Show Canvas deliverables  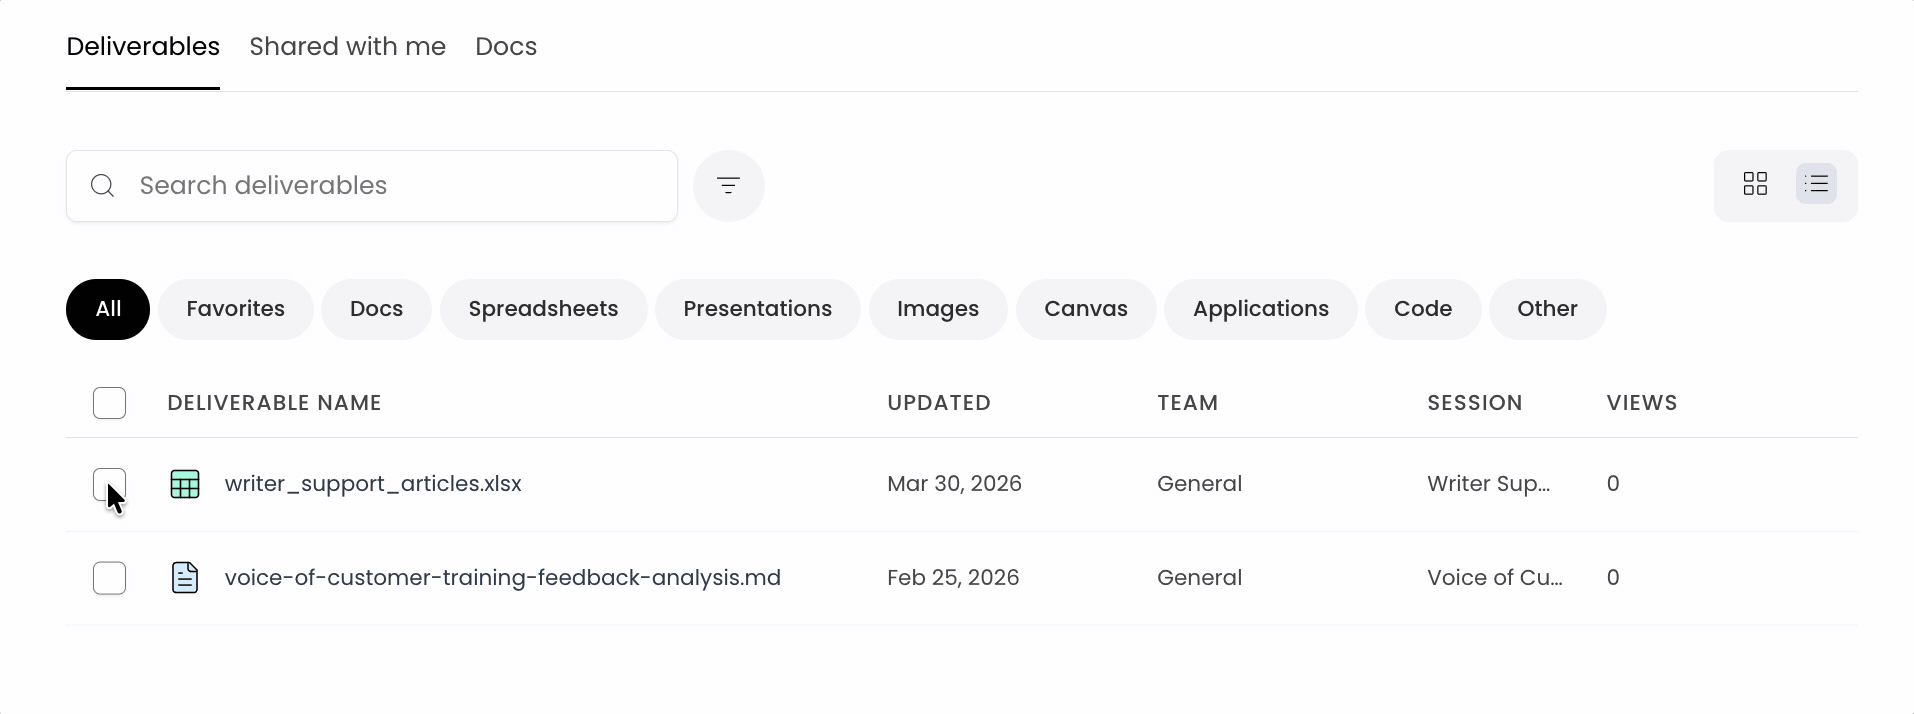click(1085, 309)
